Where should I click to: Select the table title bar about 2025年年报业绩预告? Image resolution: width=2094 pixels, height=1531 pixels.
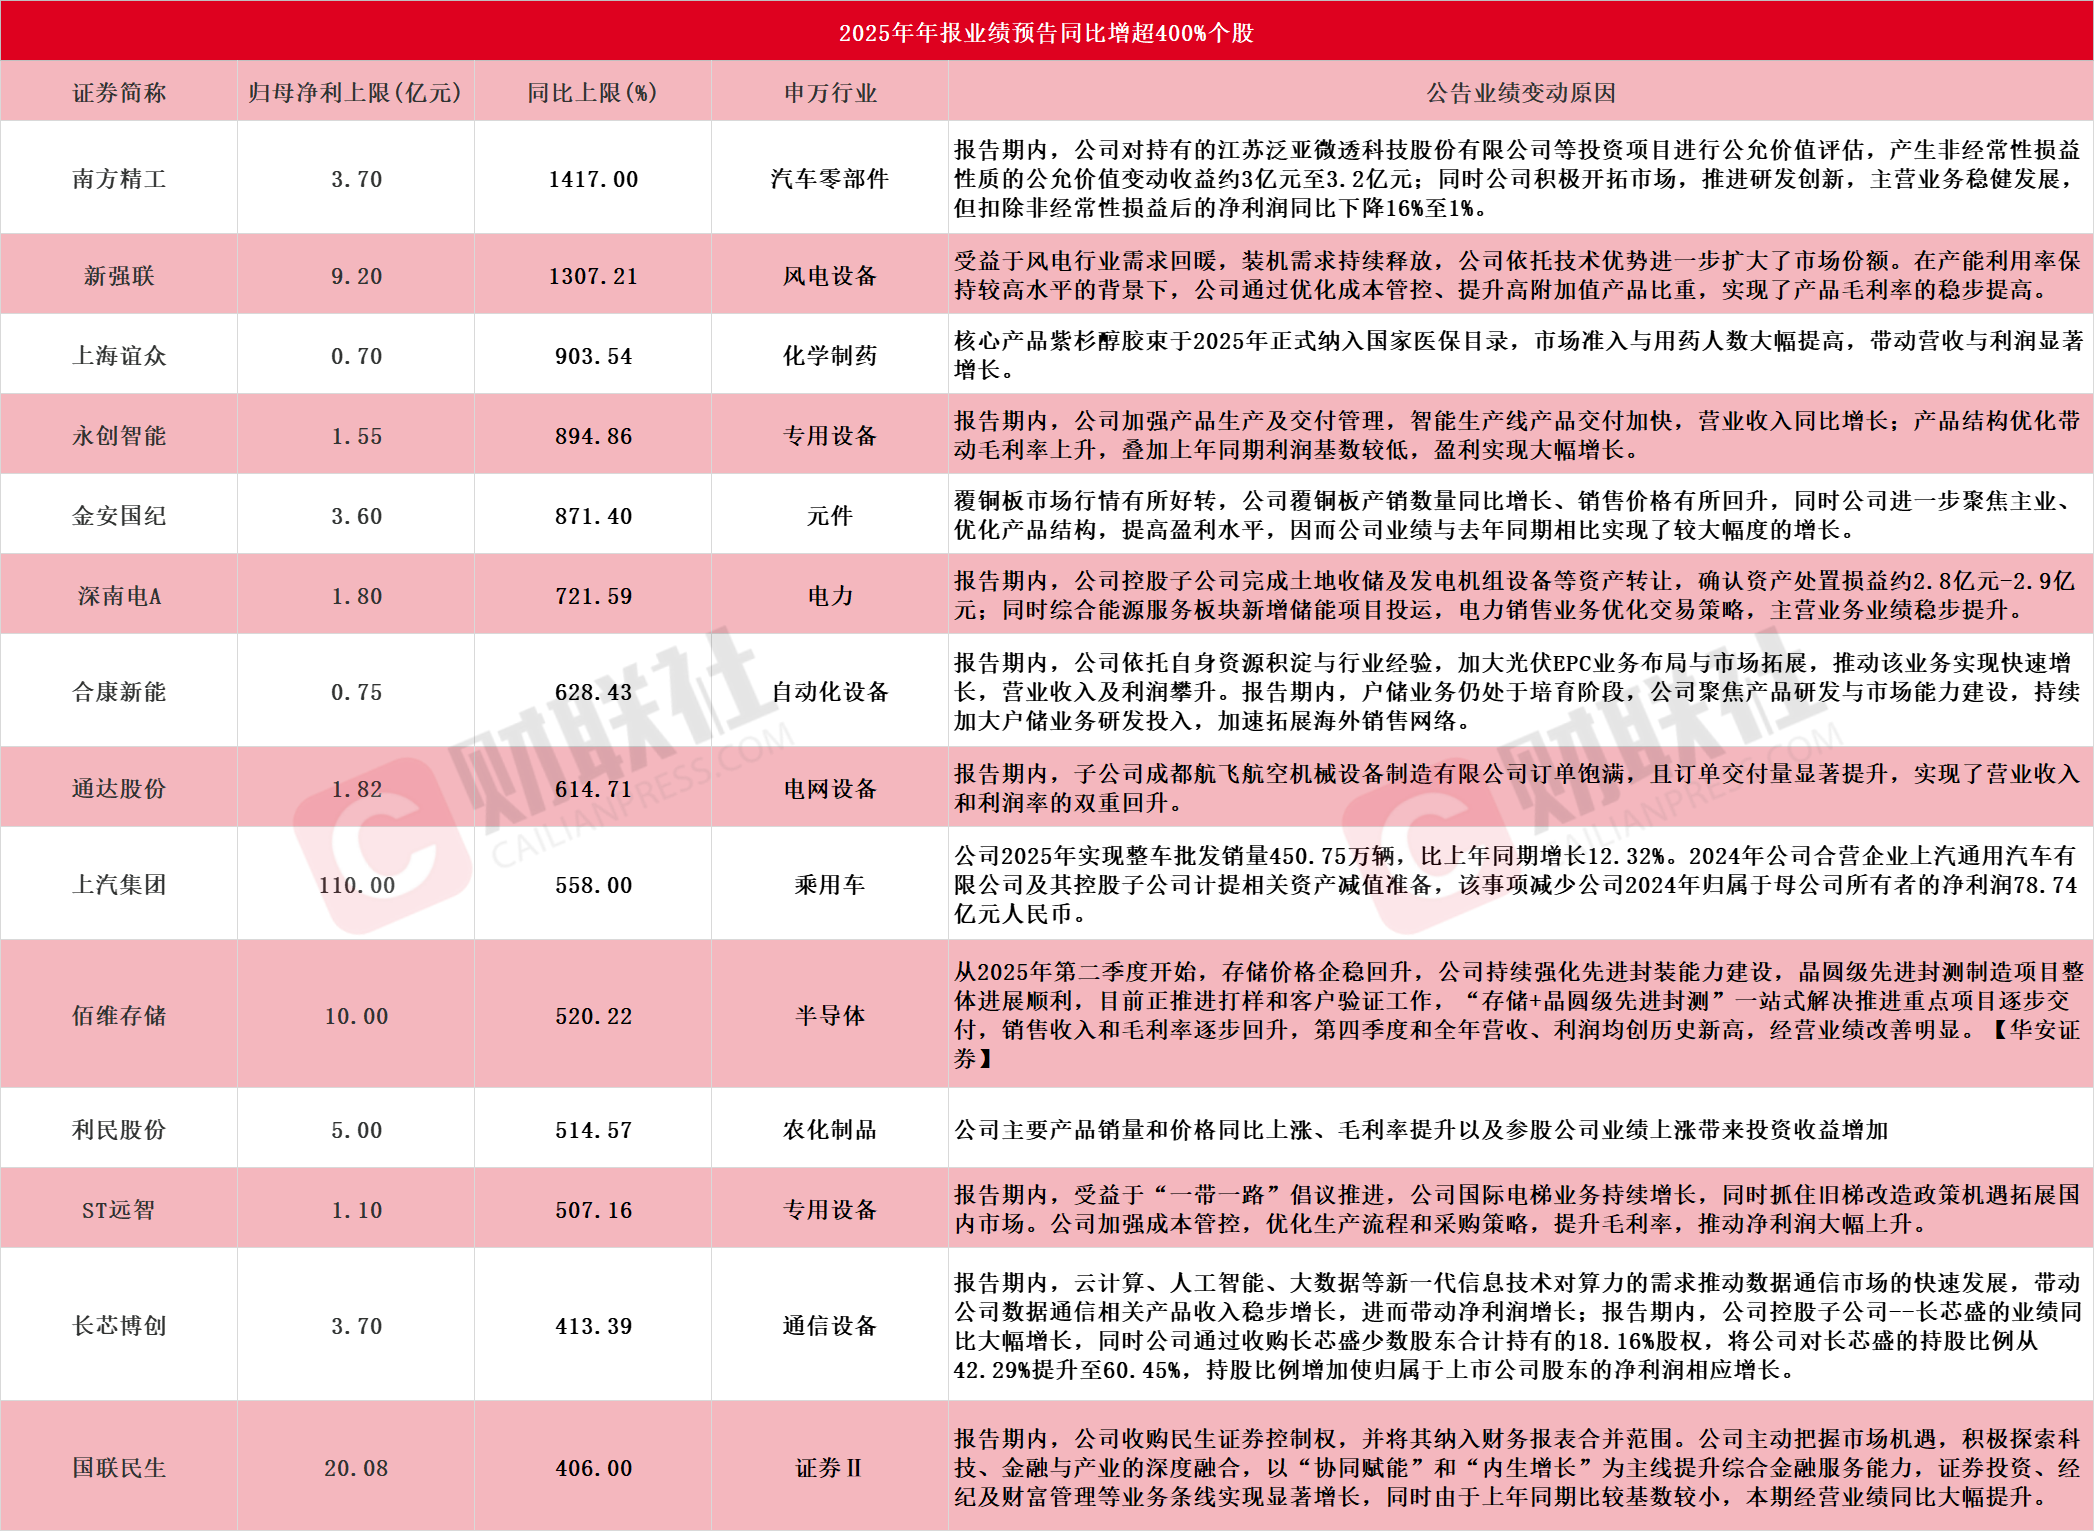[1047, 32]
